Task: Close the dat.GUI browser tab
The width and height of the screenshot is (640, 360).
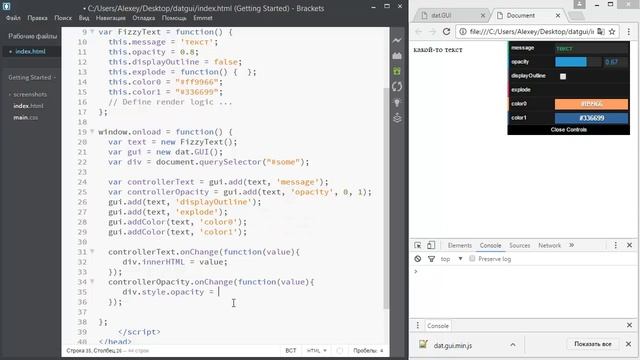Action: pos(483,16)
